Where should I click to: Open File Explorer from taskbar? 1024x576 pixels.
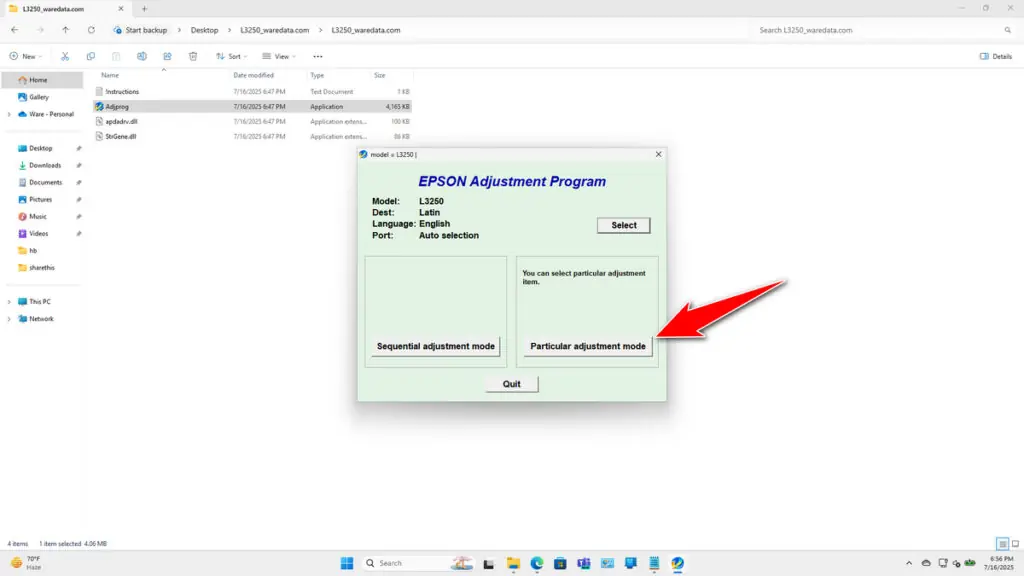(513, 563)
